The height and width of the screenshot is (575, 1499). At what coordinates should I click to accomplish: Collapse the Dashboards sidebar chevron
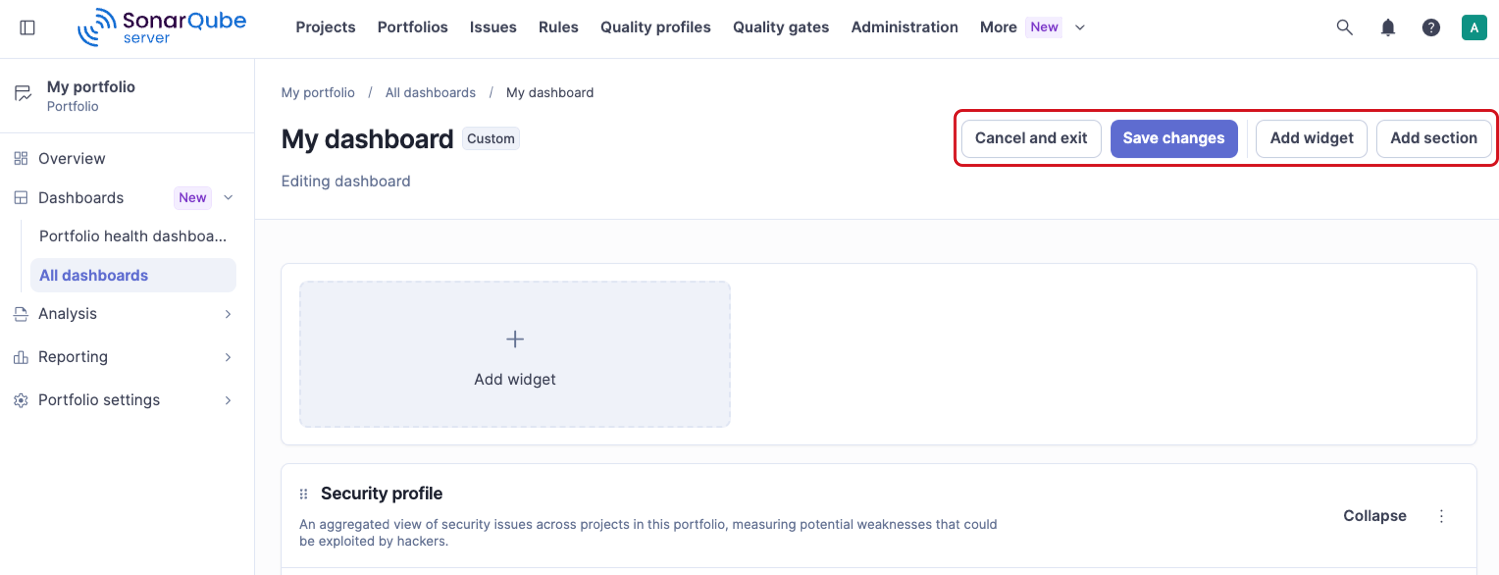(x=228, y=198)
